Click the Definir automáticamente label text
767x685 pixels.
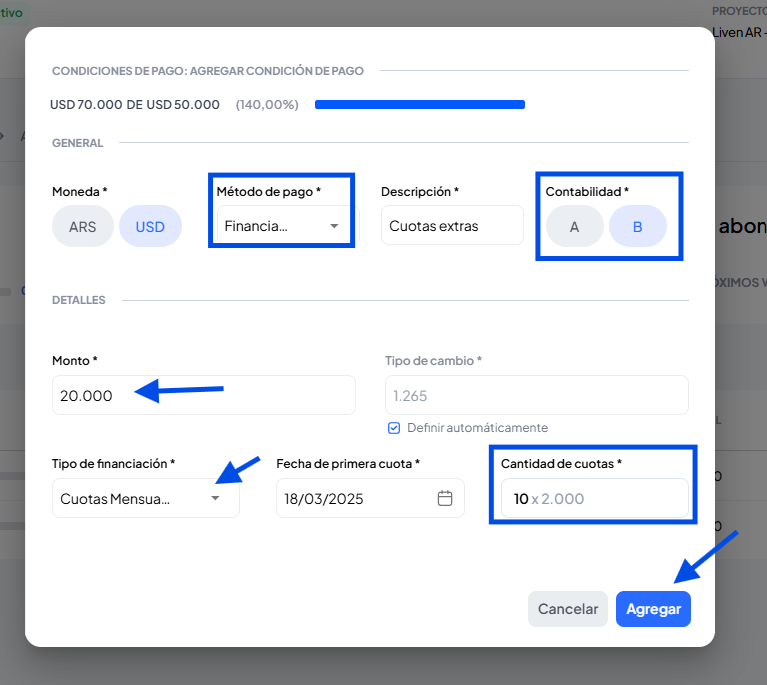coord(477,428)
